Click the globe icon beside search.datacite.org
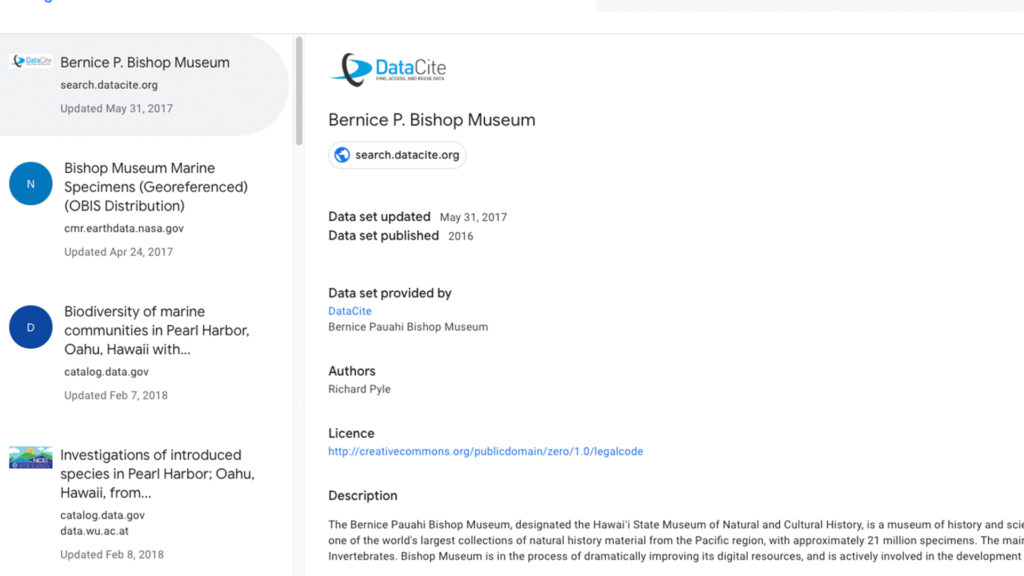 (x=342, y=155)
